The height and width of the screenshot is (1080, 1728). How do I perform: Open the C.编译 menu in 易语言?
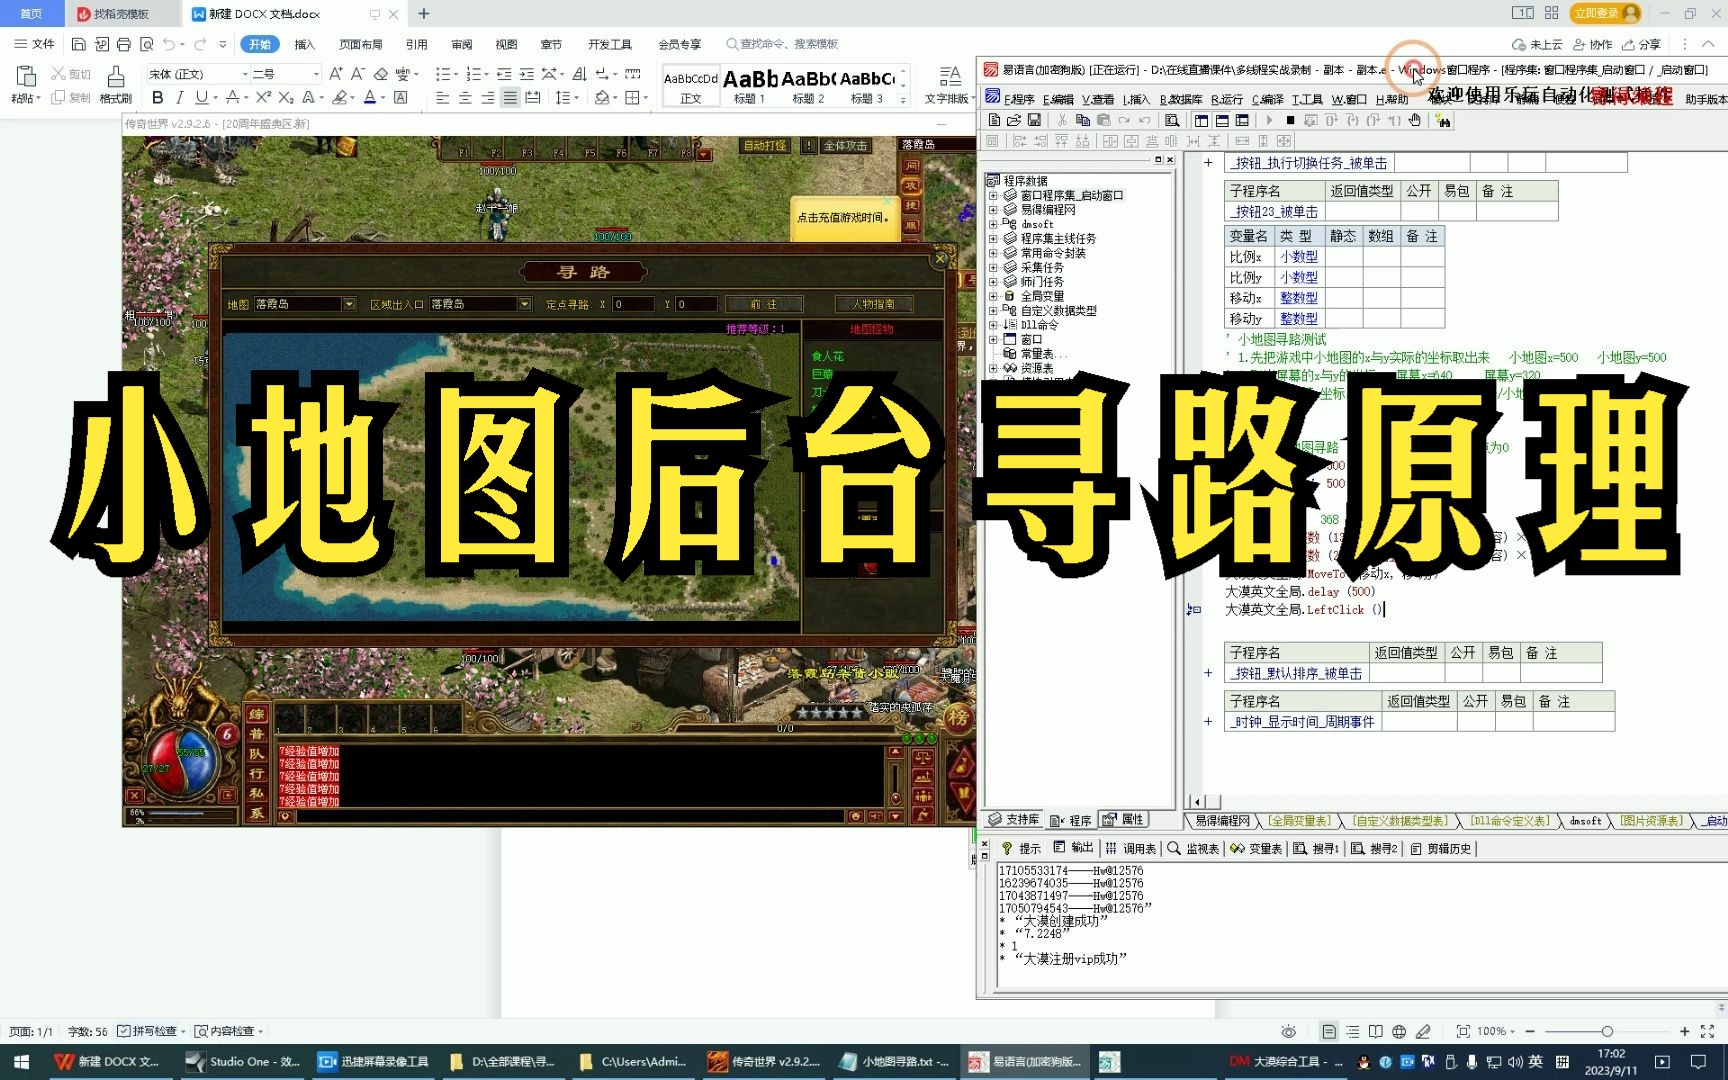point(1268,99)
